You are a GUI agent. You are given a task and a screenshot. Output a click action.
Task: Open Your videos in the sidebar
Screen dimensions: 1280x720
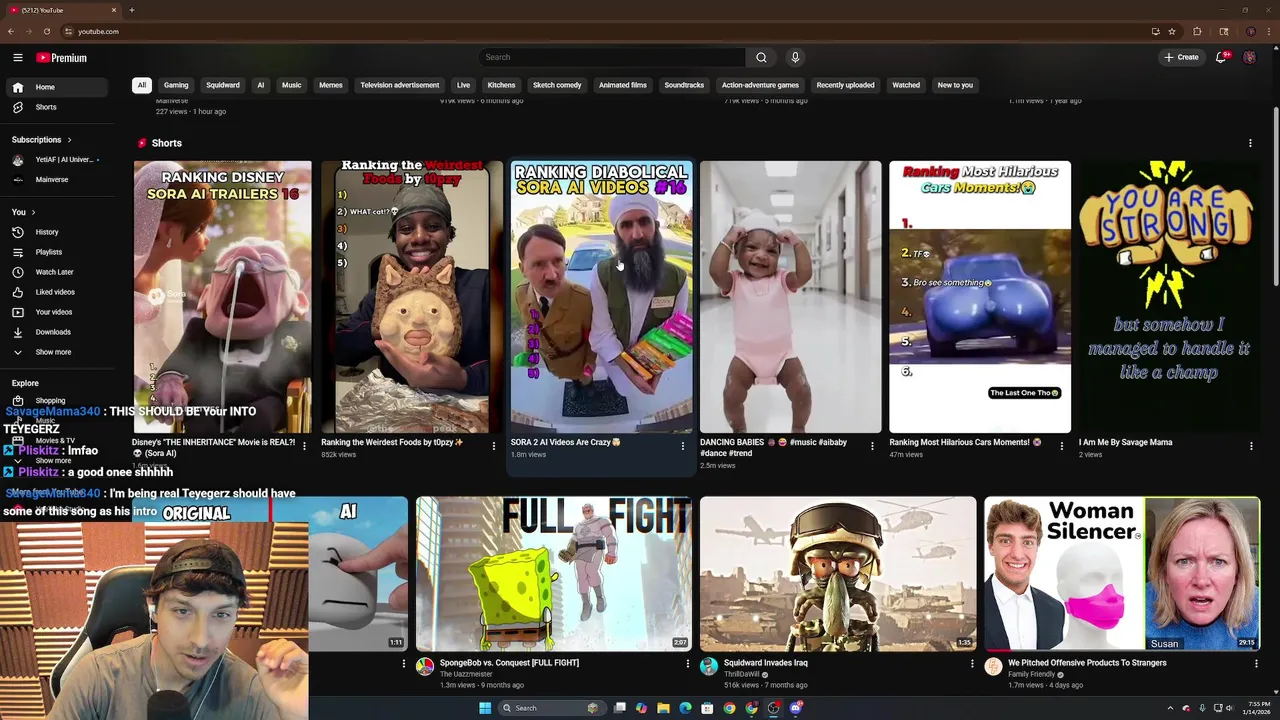click(56, 312)
